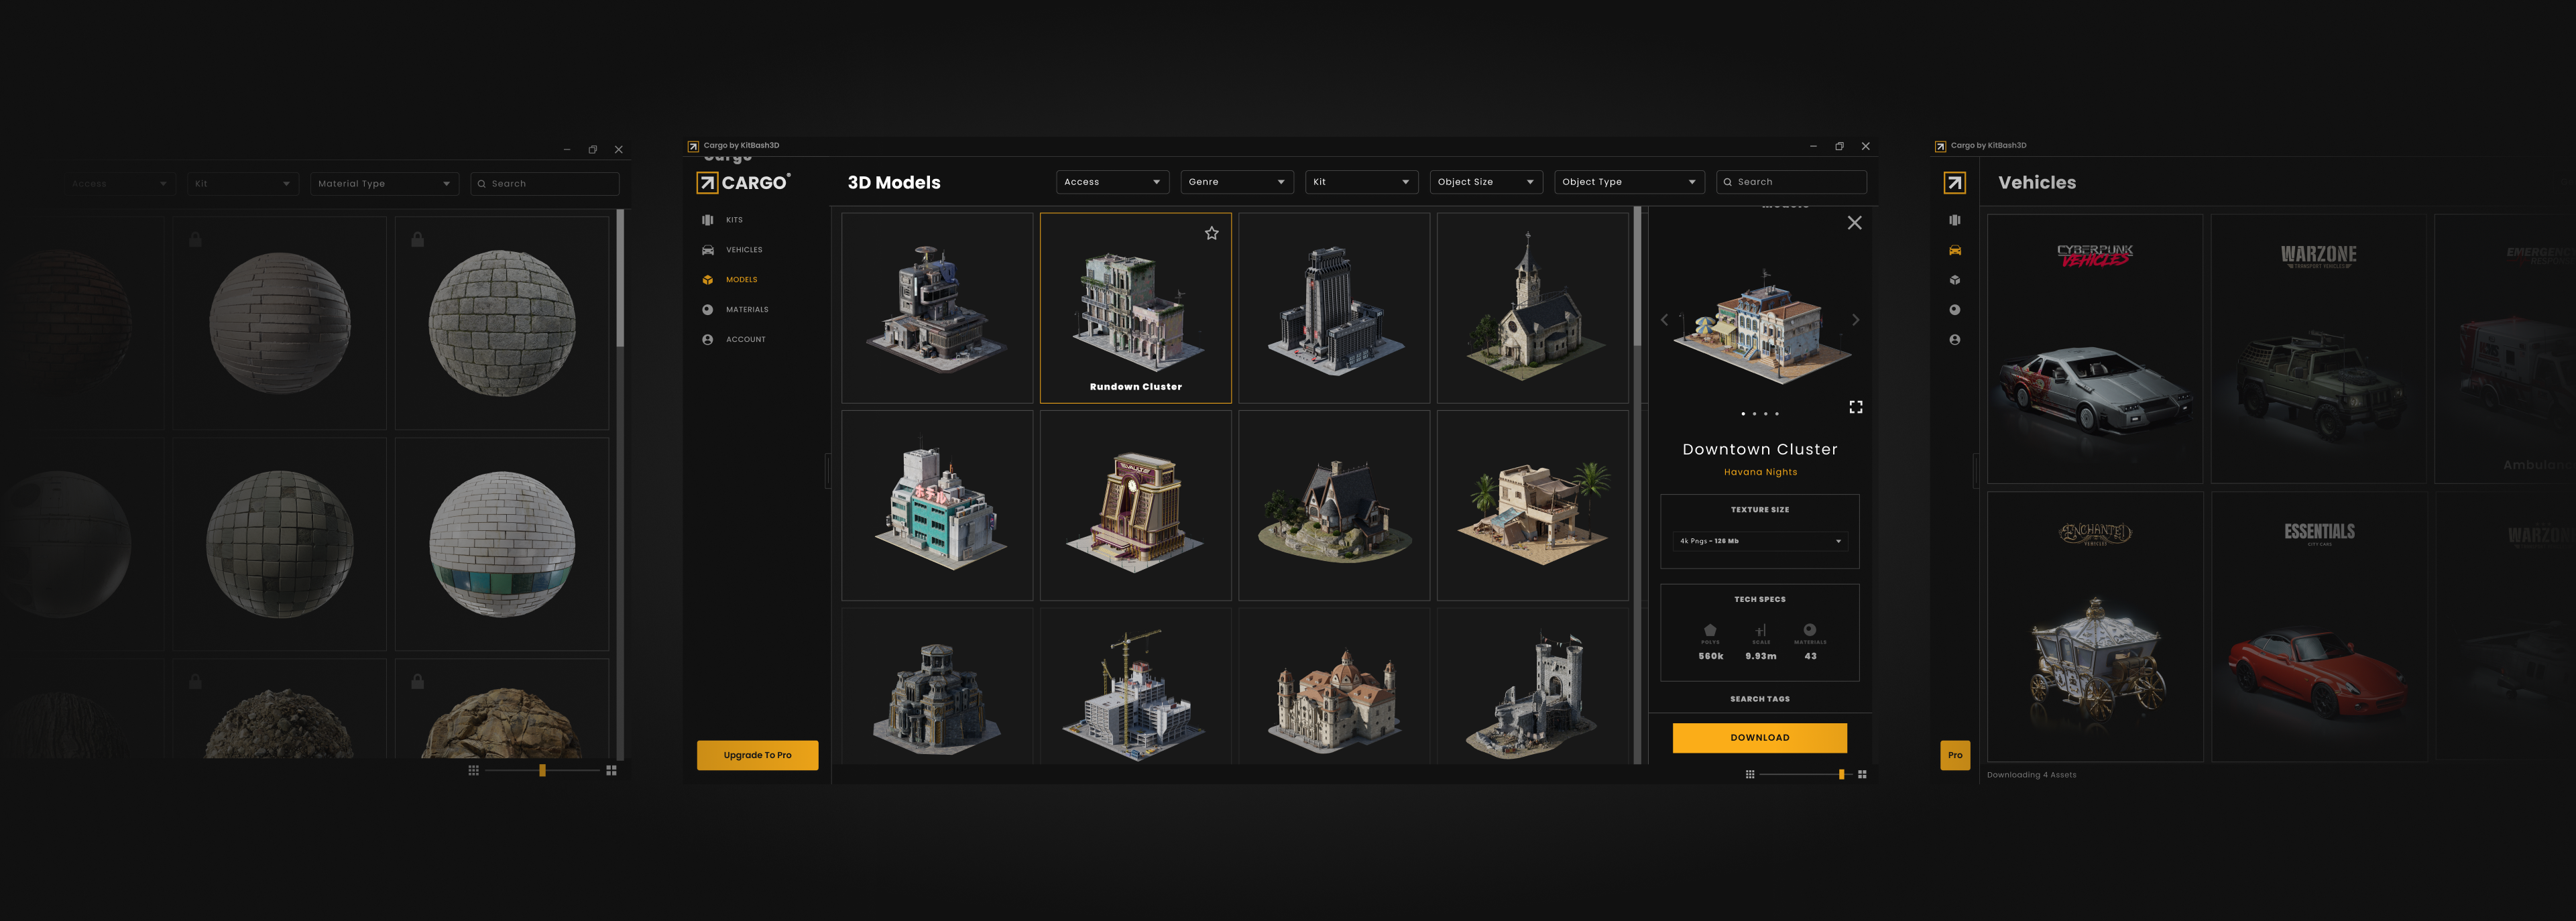Open Materials section in sidebar
Screen dimensions: 2576x921
tap(746, 310)
